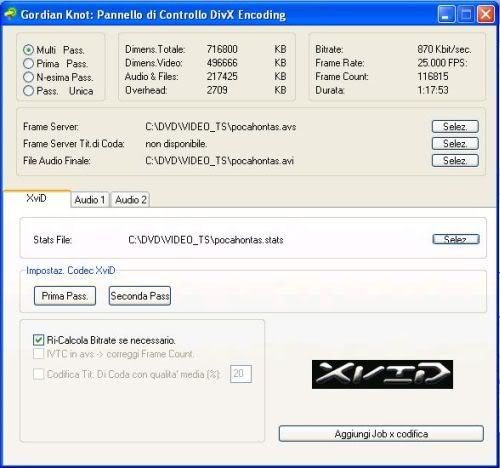Open the Audio 2 tab
The height and width of the screenshot is (468, 500).
130,200
